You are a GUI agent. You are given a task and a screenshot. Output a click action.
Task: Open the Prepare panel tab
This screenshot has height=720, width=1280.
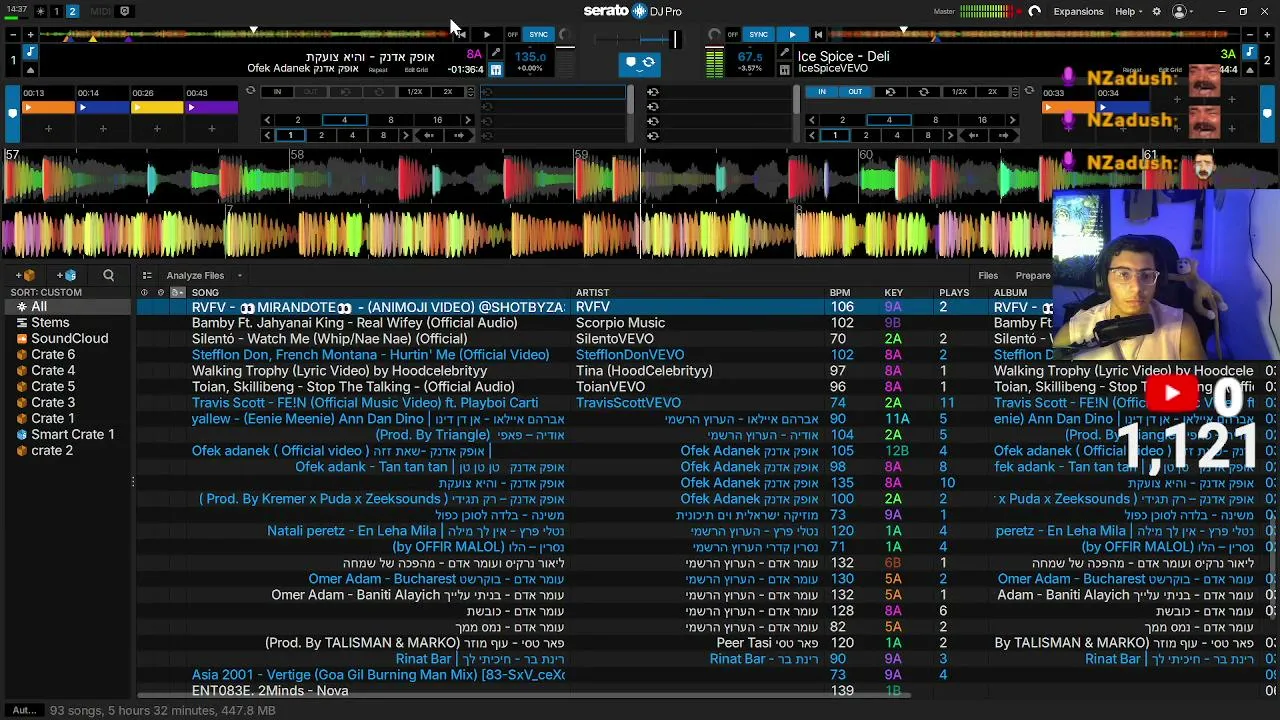click(x=1033, y=275)
